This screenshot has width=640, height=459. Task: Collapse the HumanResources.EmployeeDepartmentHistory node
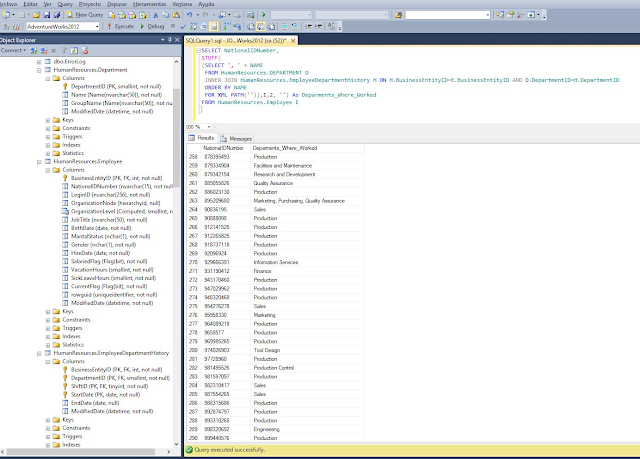37,353
